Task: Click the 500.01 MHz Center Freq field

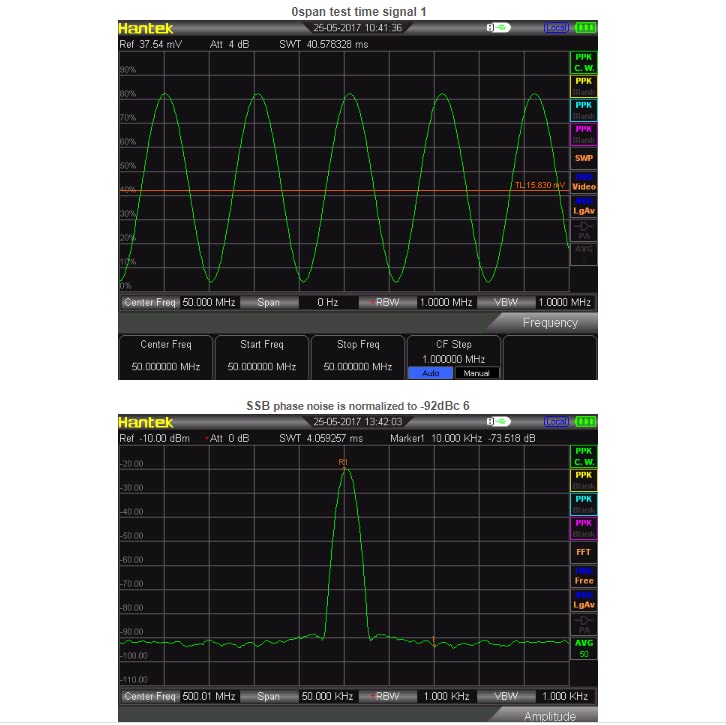Action: [x=208, y=696]
